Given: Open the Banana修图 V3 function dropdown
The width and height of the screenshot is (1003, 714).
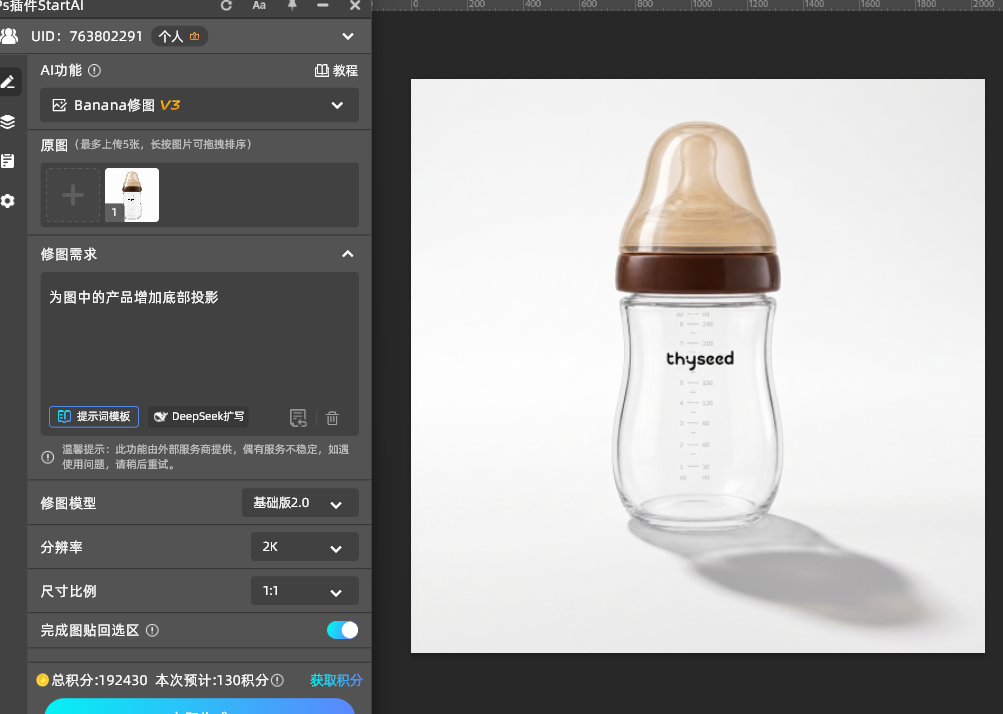Looking at the screenshot, I should [199, 105].
